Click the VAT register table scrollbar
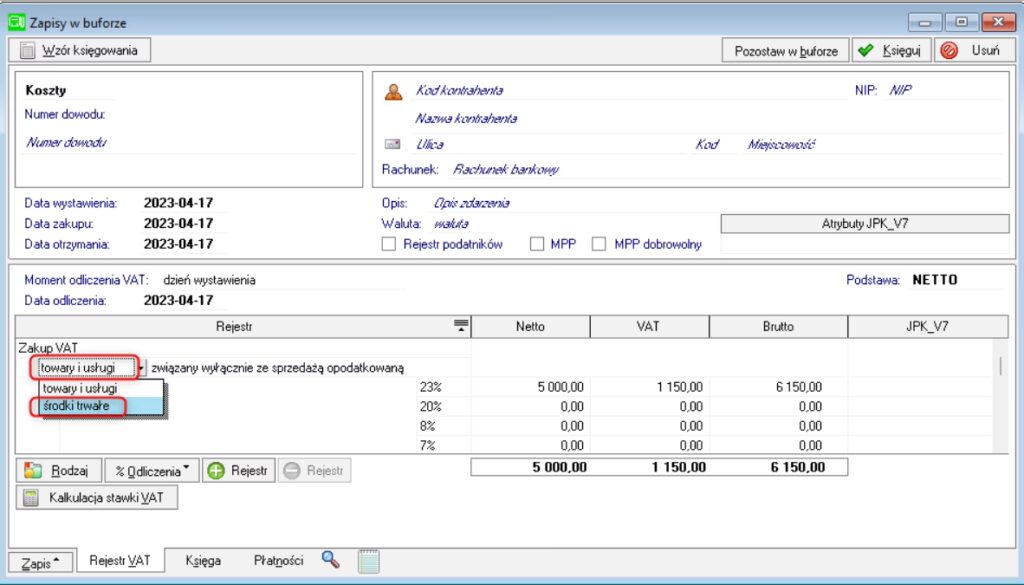Image resolution: width=1024 pixels, height=585 pixels. pyautogui.click(x=1001, y=366)
